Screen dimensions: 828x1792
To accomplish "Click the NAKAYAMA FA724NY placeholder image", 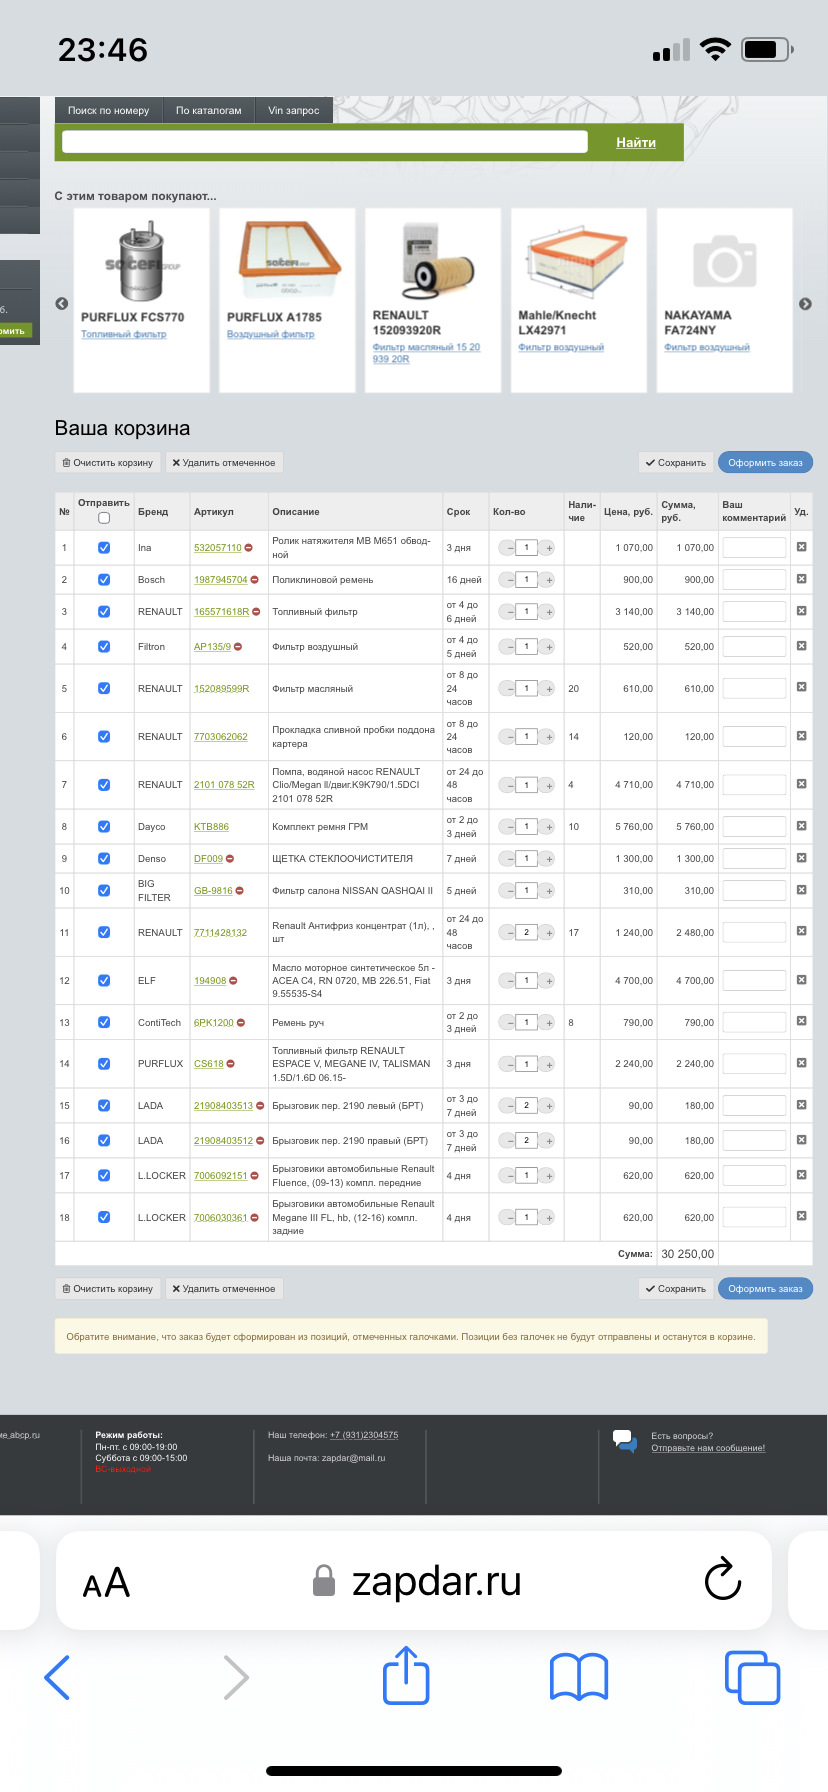I will [x=725, y=261].
